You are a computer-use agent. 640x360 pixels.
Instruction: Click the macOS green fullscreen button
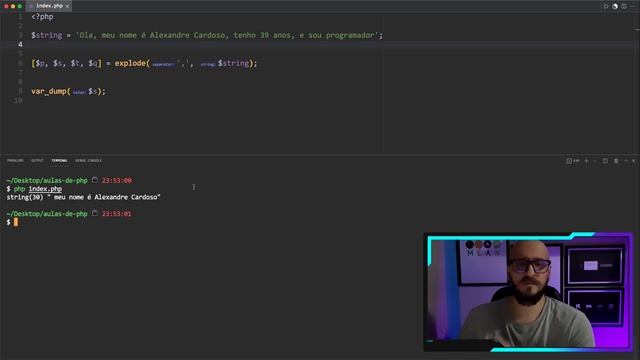(20, 6)
